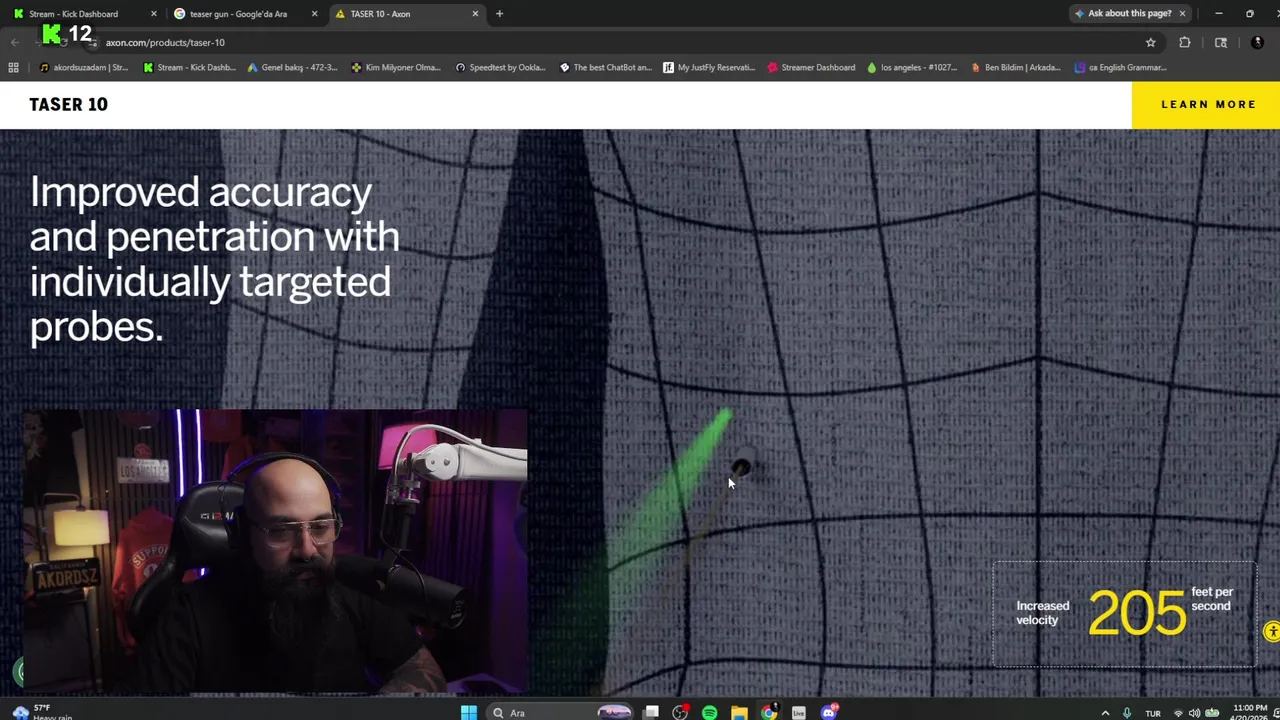This screenshot has height=720, width=1280.
Task: Open Discord from the taskbar
Action: coord(829,712)
